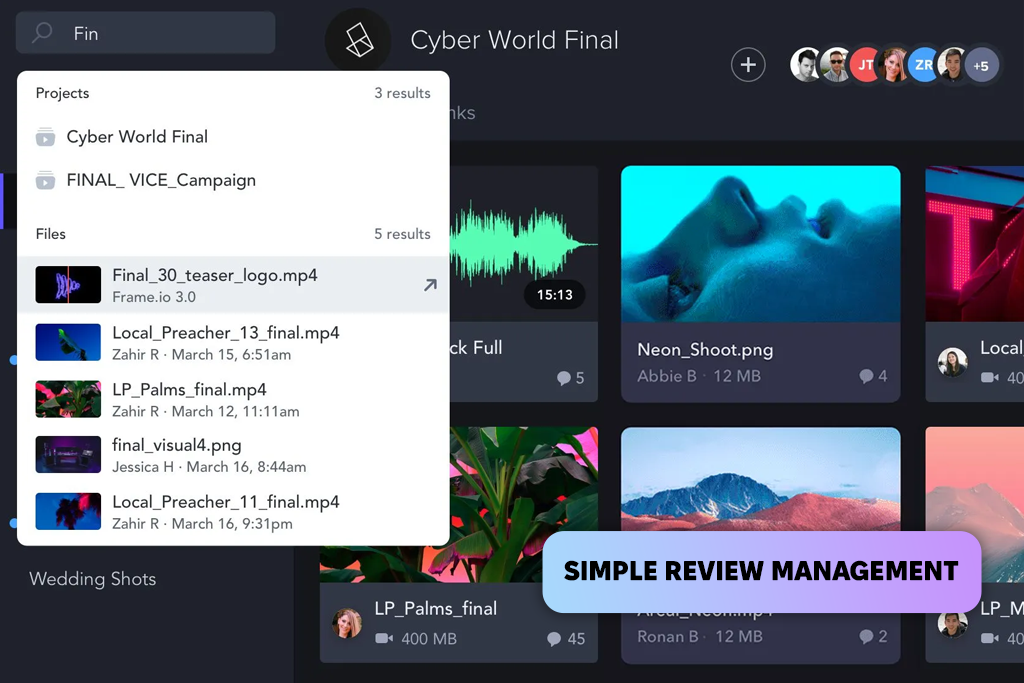This screenshot has width=1024, height=683.
Task: Click the JT red avatar
Action: coord(866,65)
